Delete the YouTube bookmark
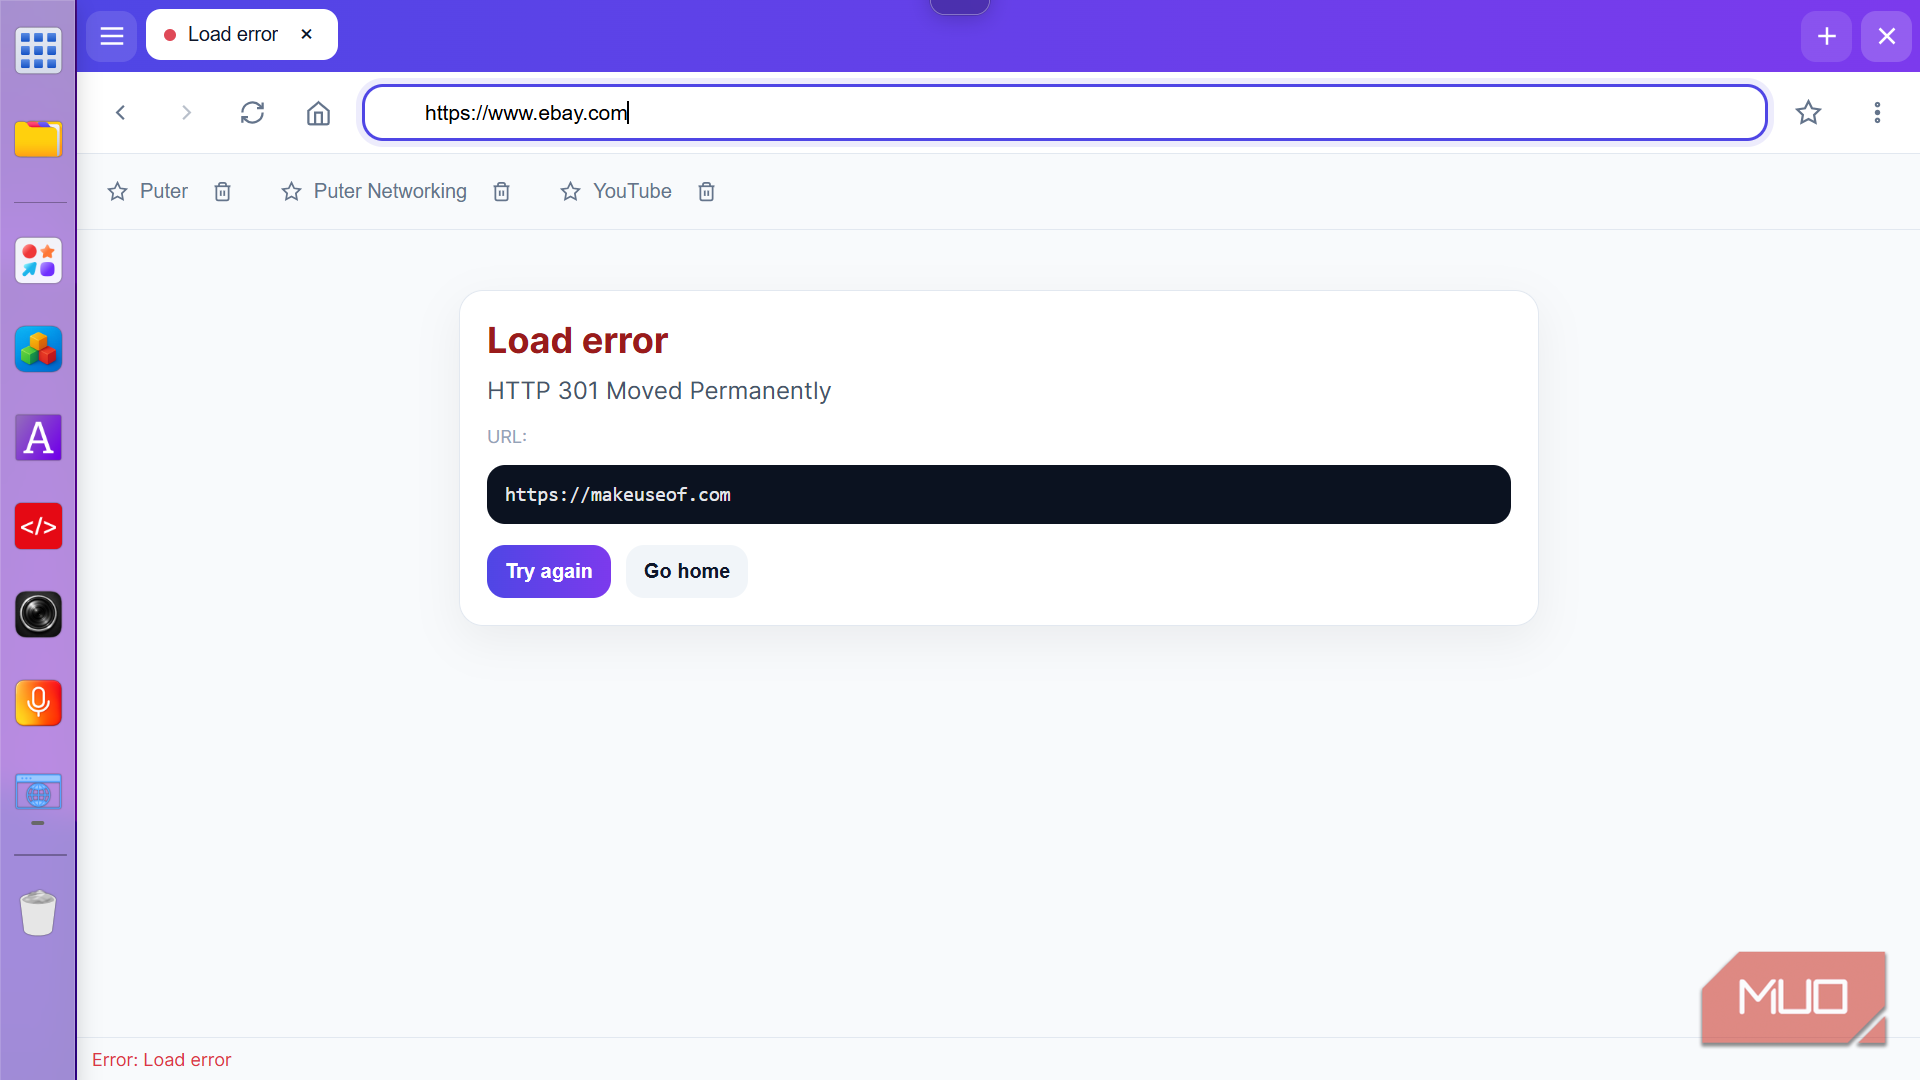This screenshot has width=1920, height=1080. pos(707,192)
